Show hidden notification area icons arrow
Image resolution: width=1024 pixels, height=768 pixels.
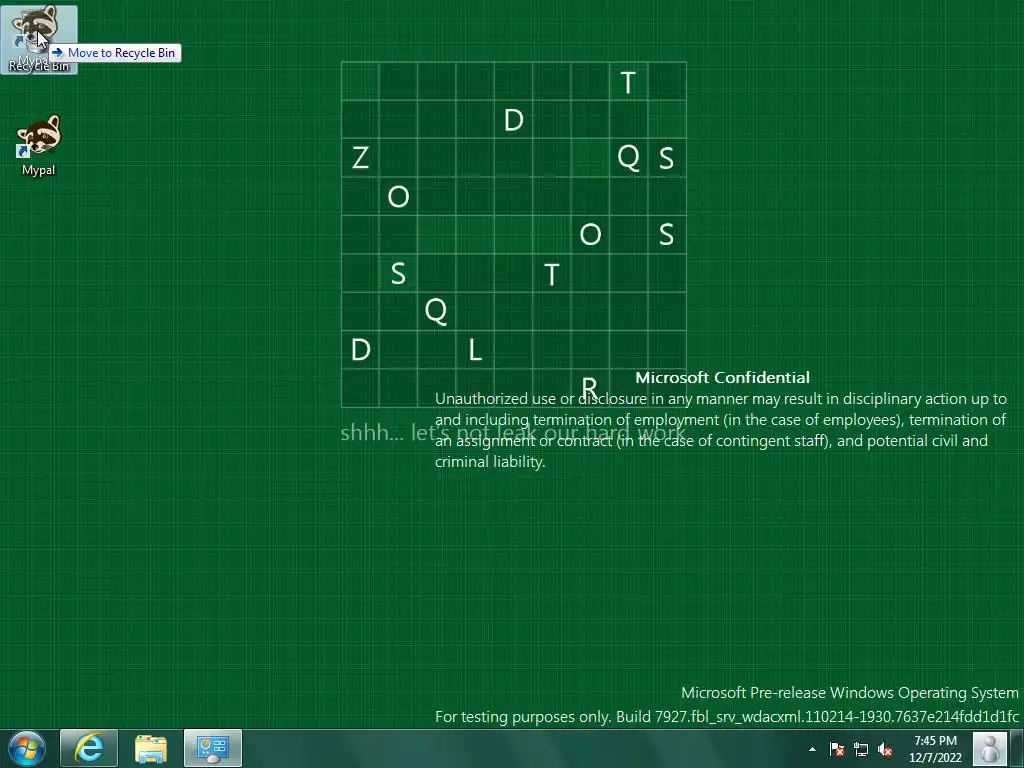pos(812,749)
